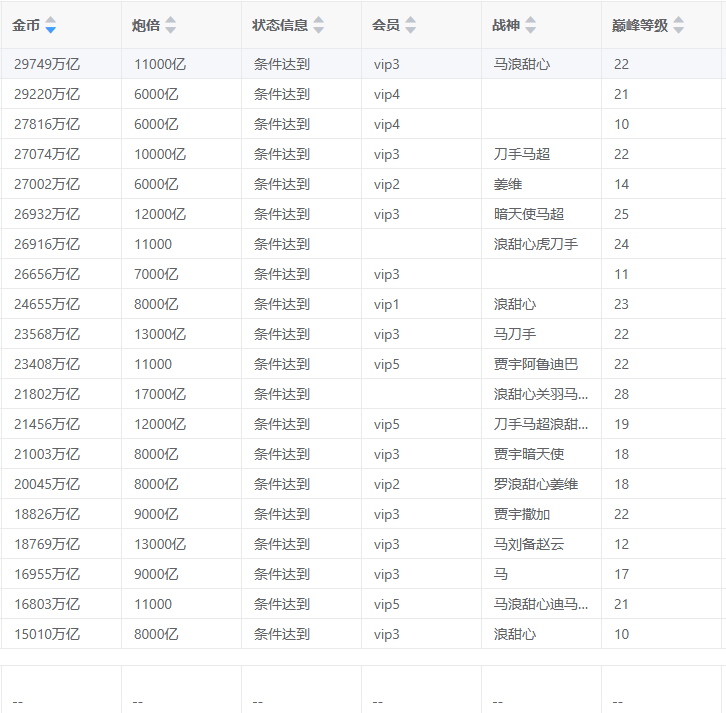Click the 7000亿 cell in 炮倍 column
The width and height of the screenshot is (726, 713).
(x=156, y=274)
